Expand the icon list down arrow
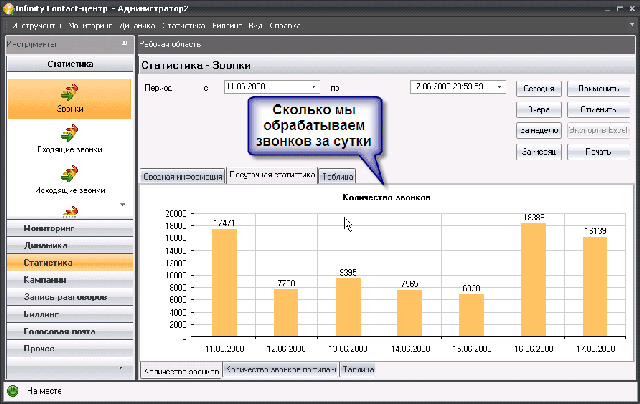 tap(122, 204)
